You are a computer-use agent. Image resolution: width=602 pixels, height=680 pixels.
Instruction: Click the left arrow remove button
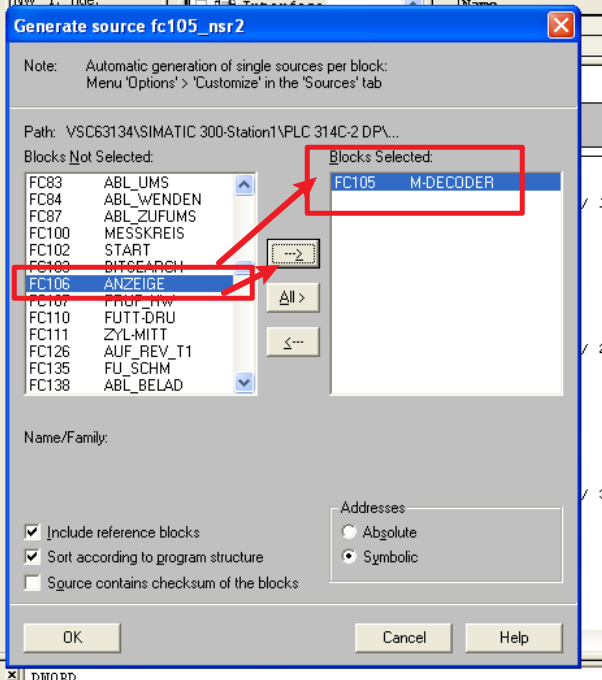[x=292, y=342]
